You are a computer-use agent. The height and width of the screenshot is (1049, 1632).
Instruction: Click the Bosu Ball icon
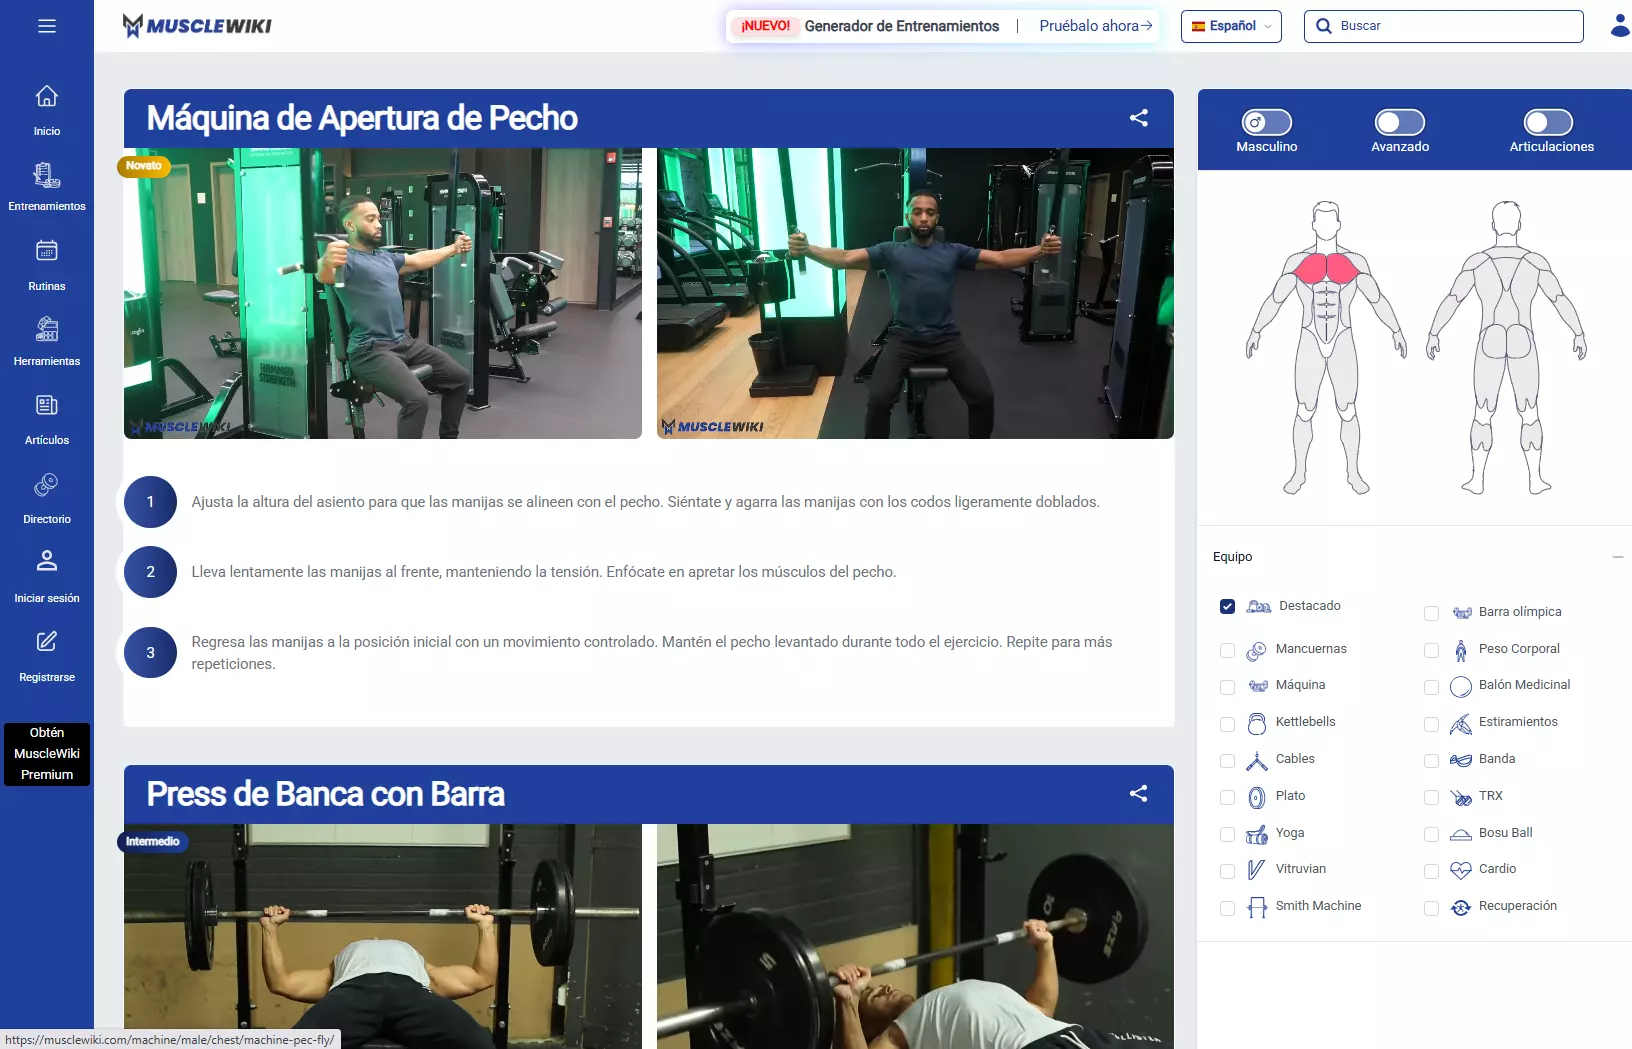tap(1461, 835)
